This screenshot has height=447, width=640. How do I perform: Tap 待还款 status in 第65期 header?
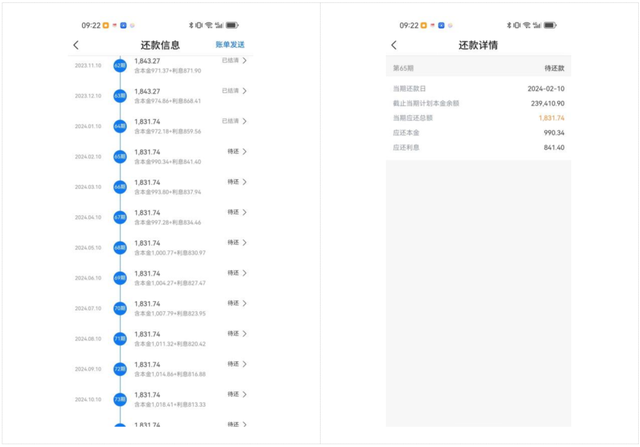click(554, 68)
